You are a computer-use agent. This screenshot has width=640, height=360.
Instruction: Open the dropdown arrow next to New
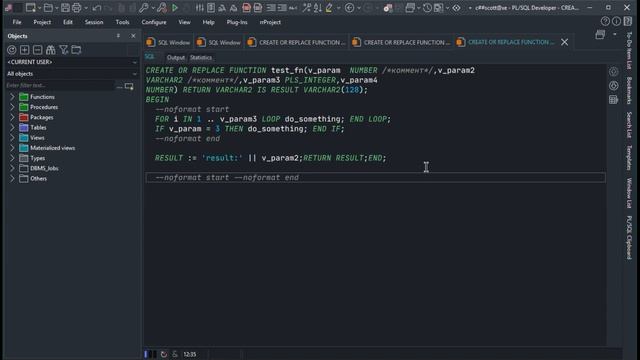point(39,8)
